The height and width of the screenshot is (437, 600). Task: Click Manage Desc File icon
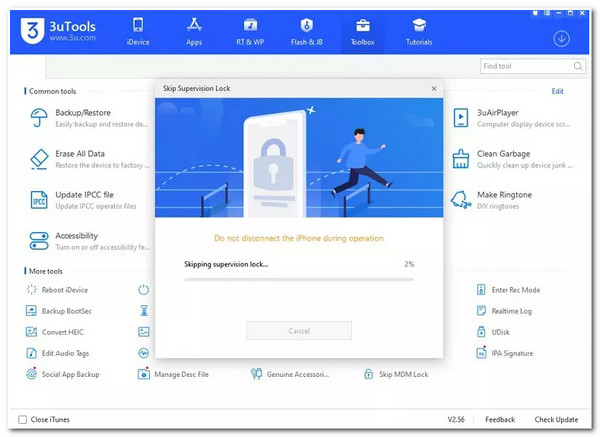143,373
